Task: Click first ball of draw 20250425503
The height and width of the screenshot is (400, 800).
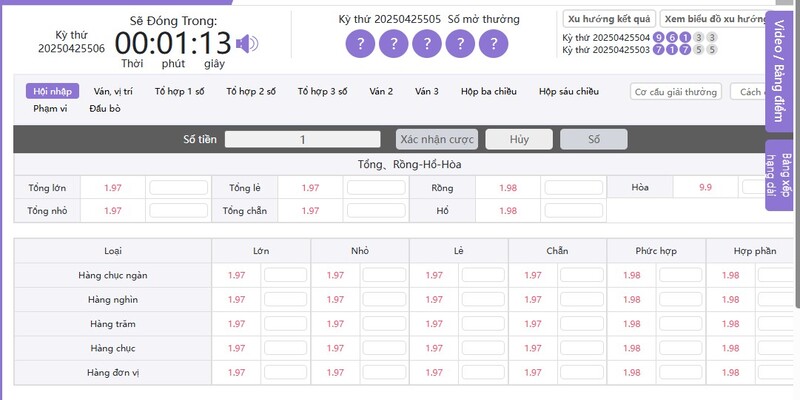Action: click(x=658, y=49)
